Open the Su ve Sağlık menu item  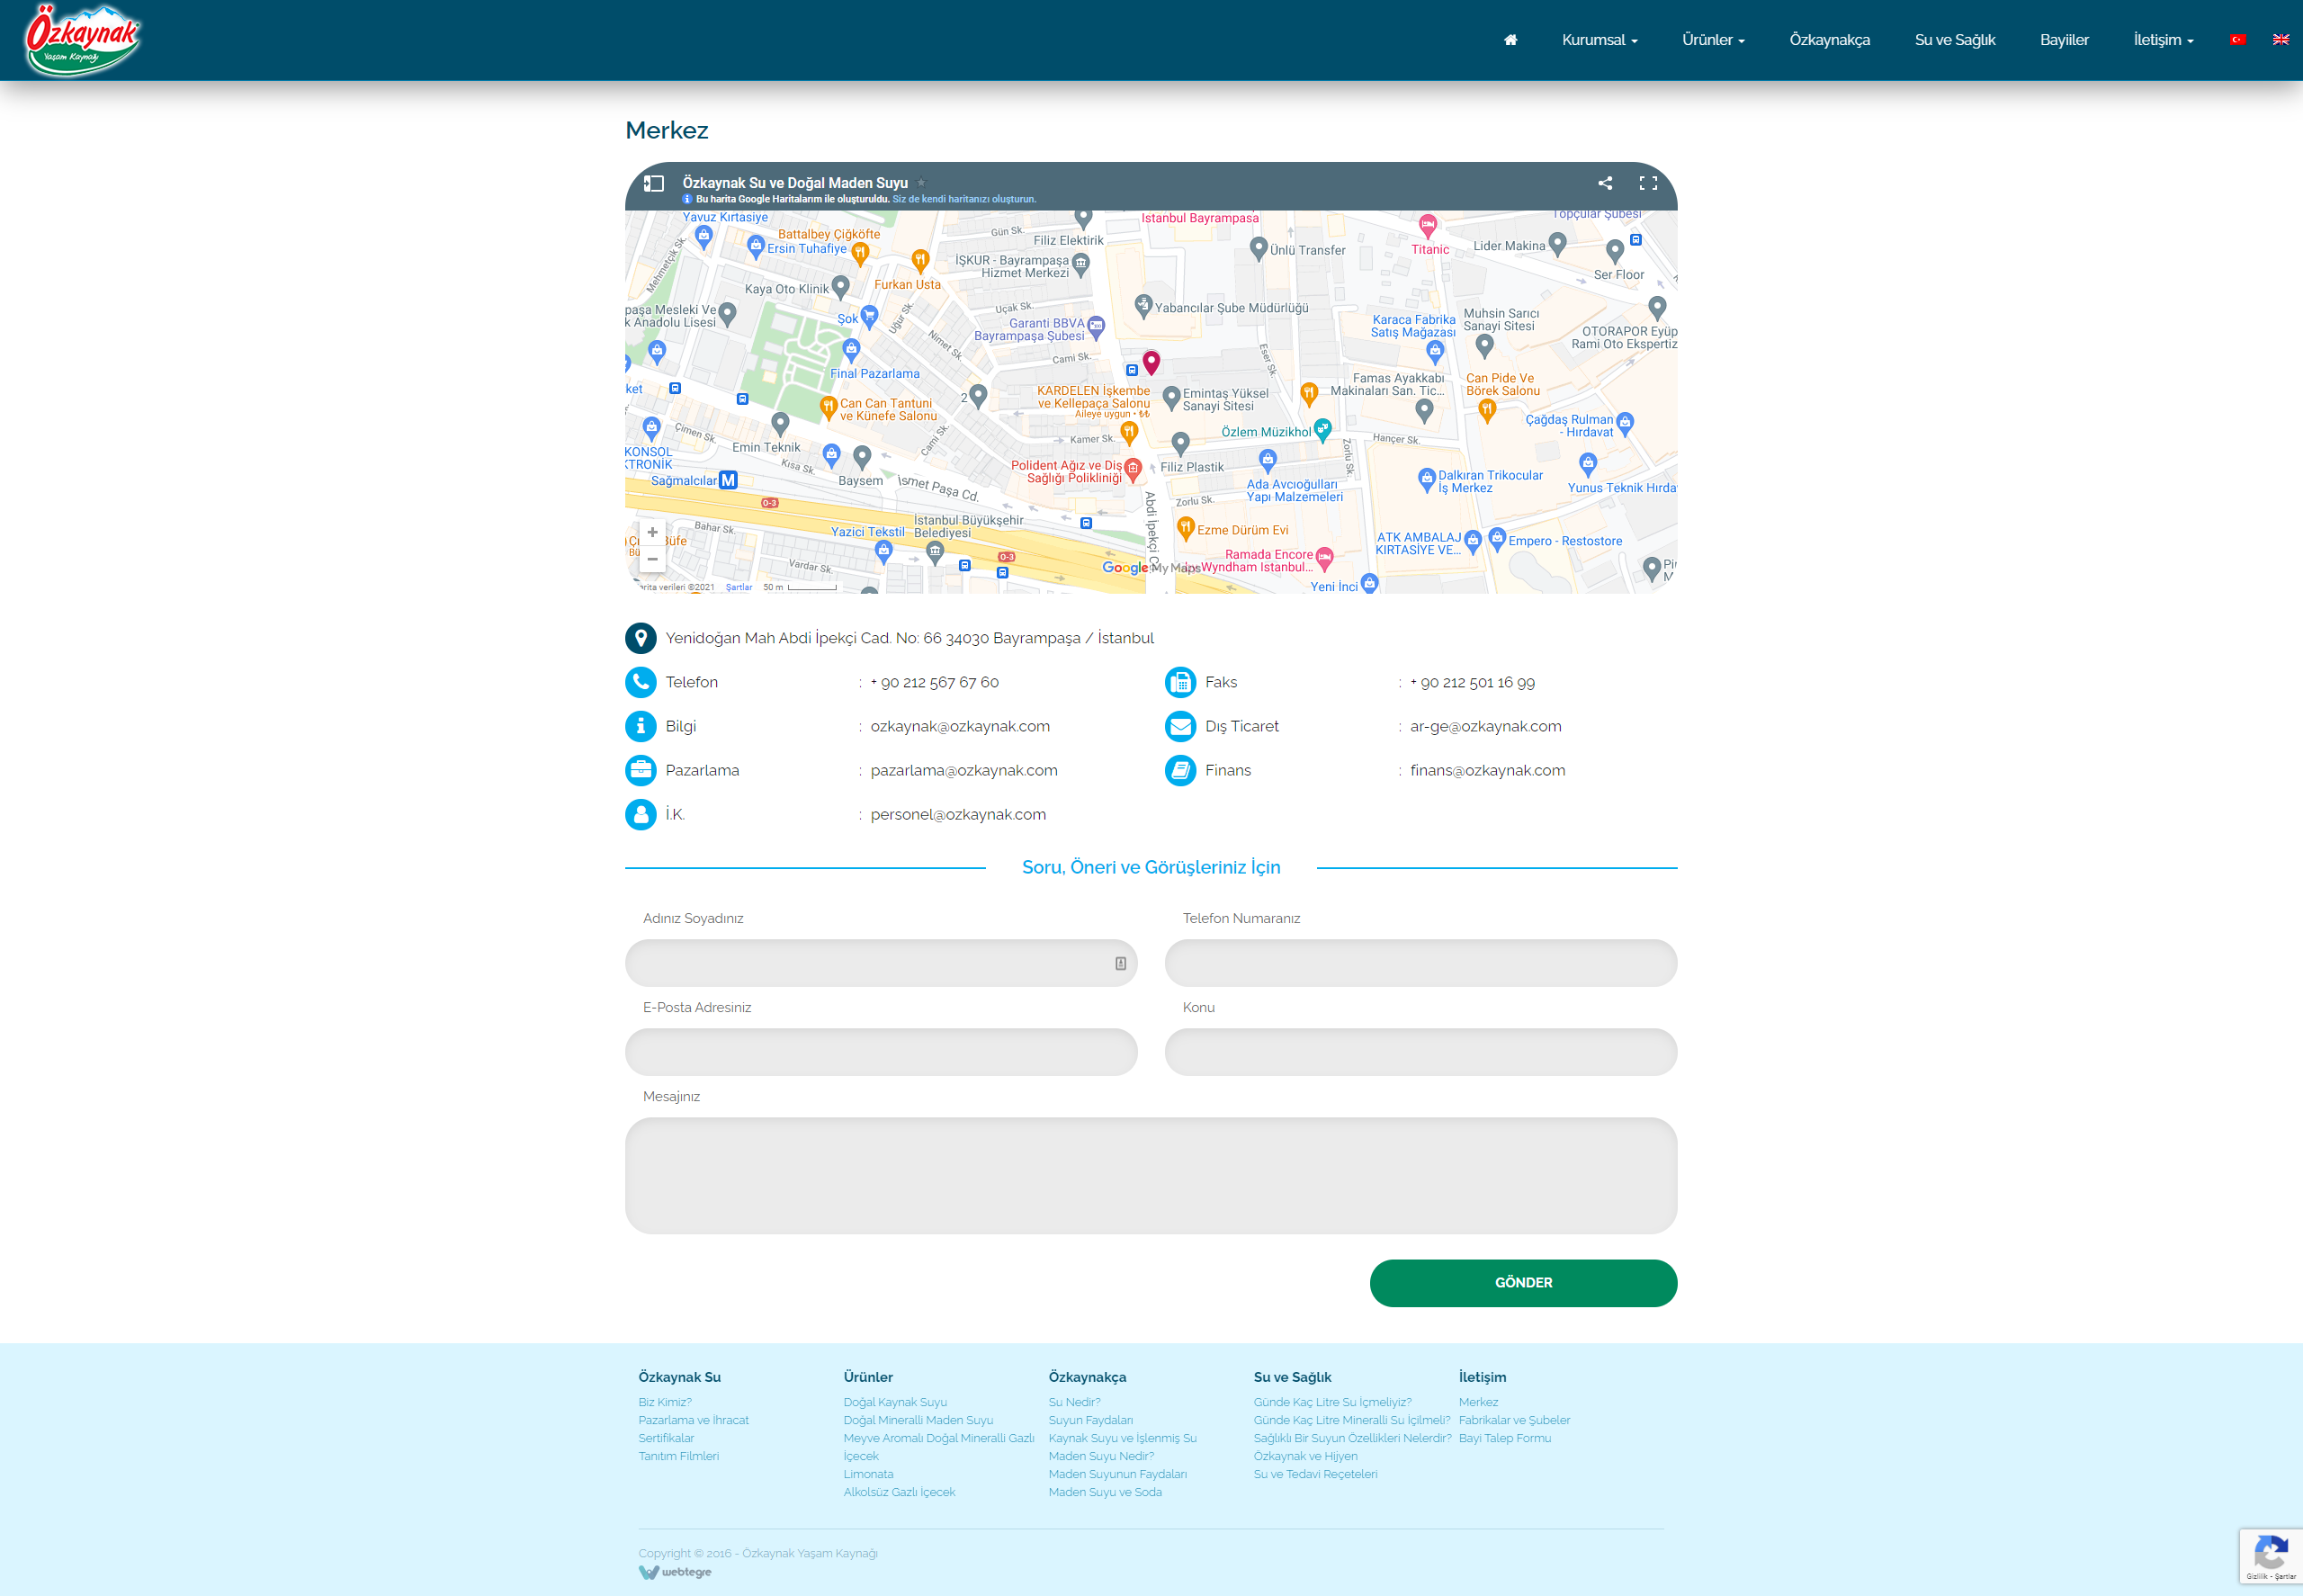pos(1954,40)
